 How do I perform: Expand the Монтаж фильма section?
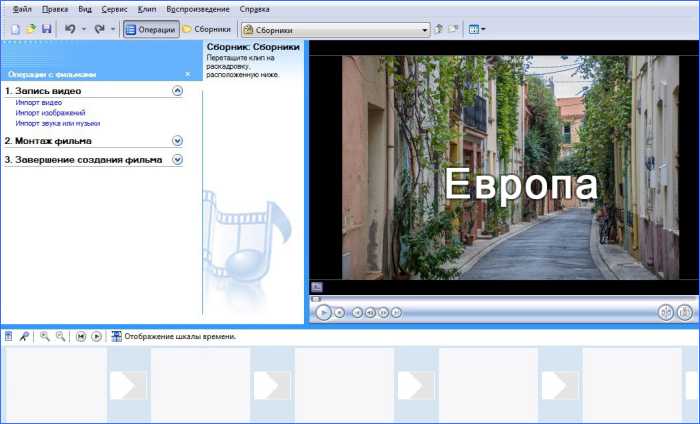pyautogui.click(x=177, y=141)
